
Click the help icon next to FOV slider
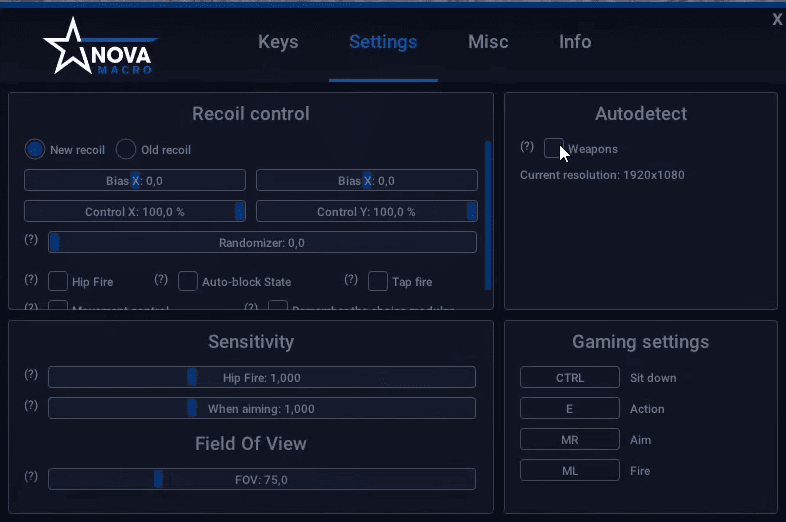click(31, 477)
